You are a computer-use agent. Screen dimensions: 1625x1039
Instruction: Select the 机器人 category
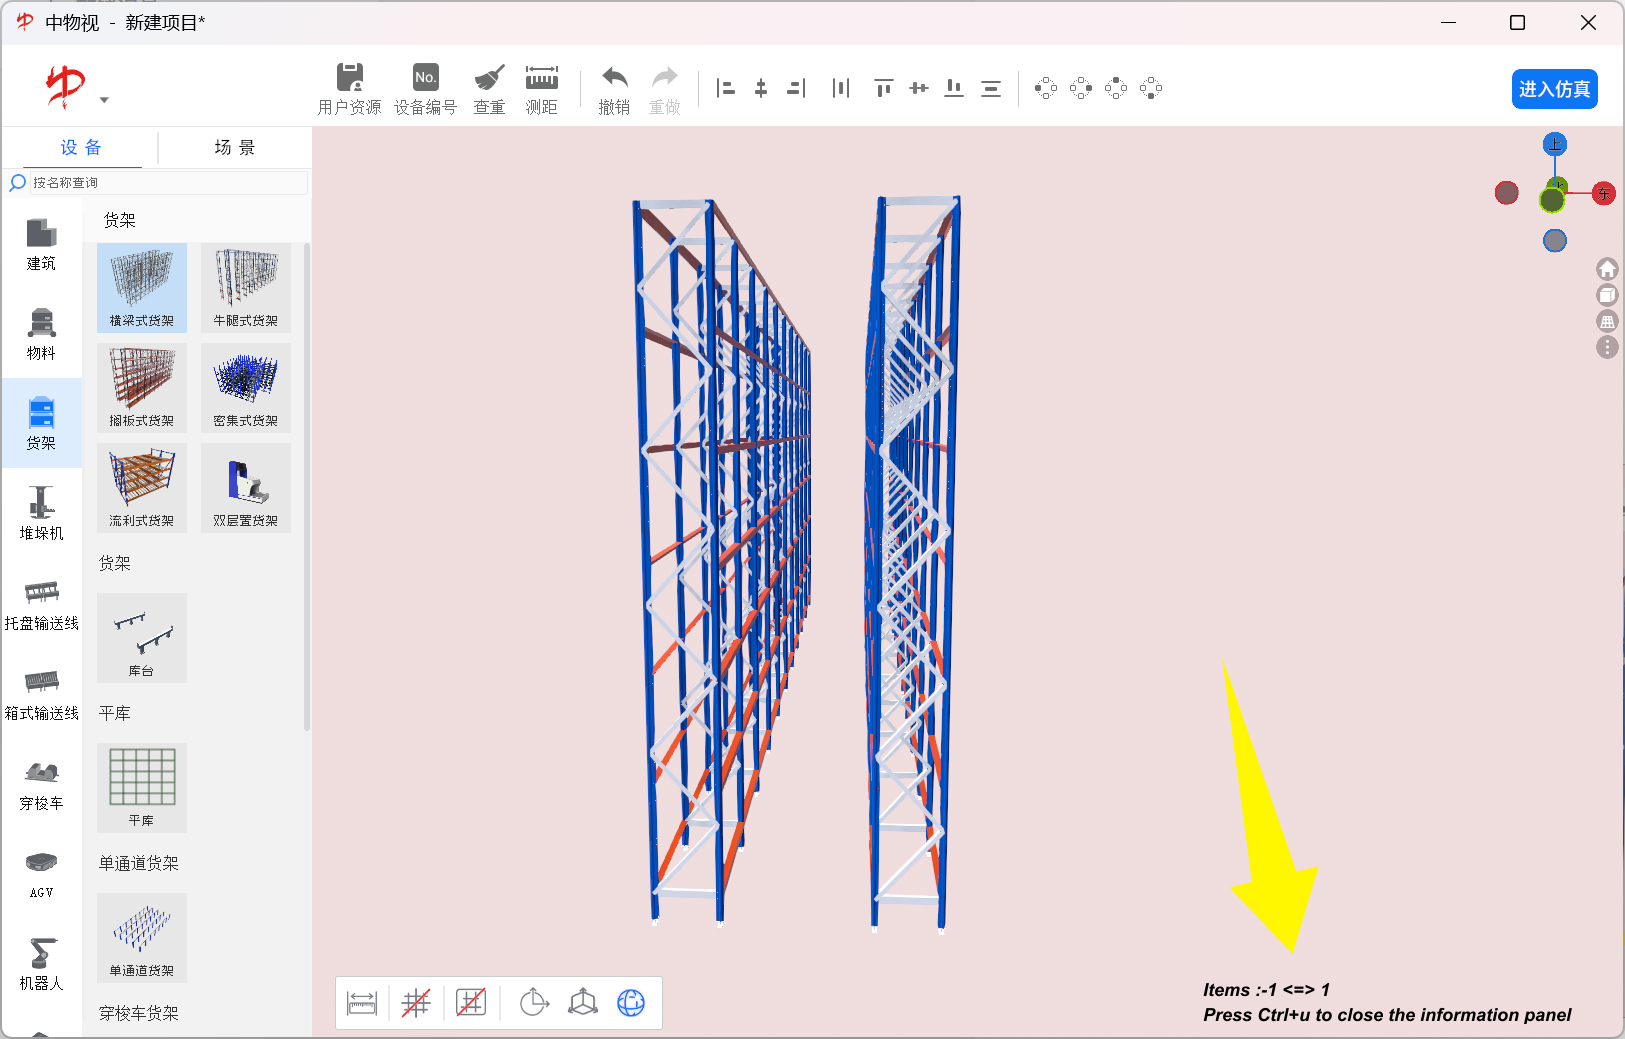click(41, 964)
